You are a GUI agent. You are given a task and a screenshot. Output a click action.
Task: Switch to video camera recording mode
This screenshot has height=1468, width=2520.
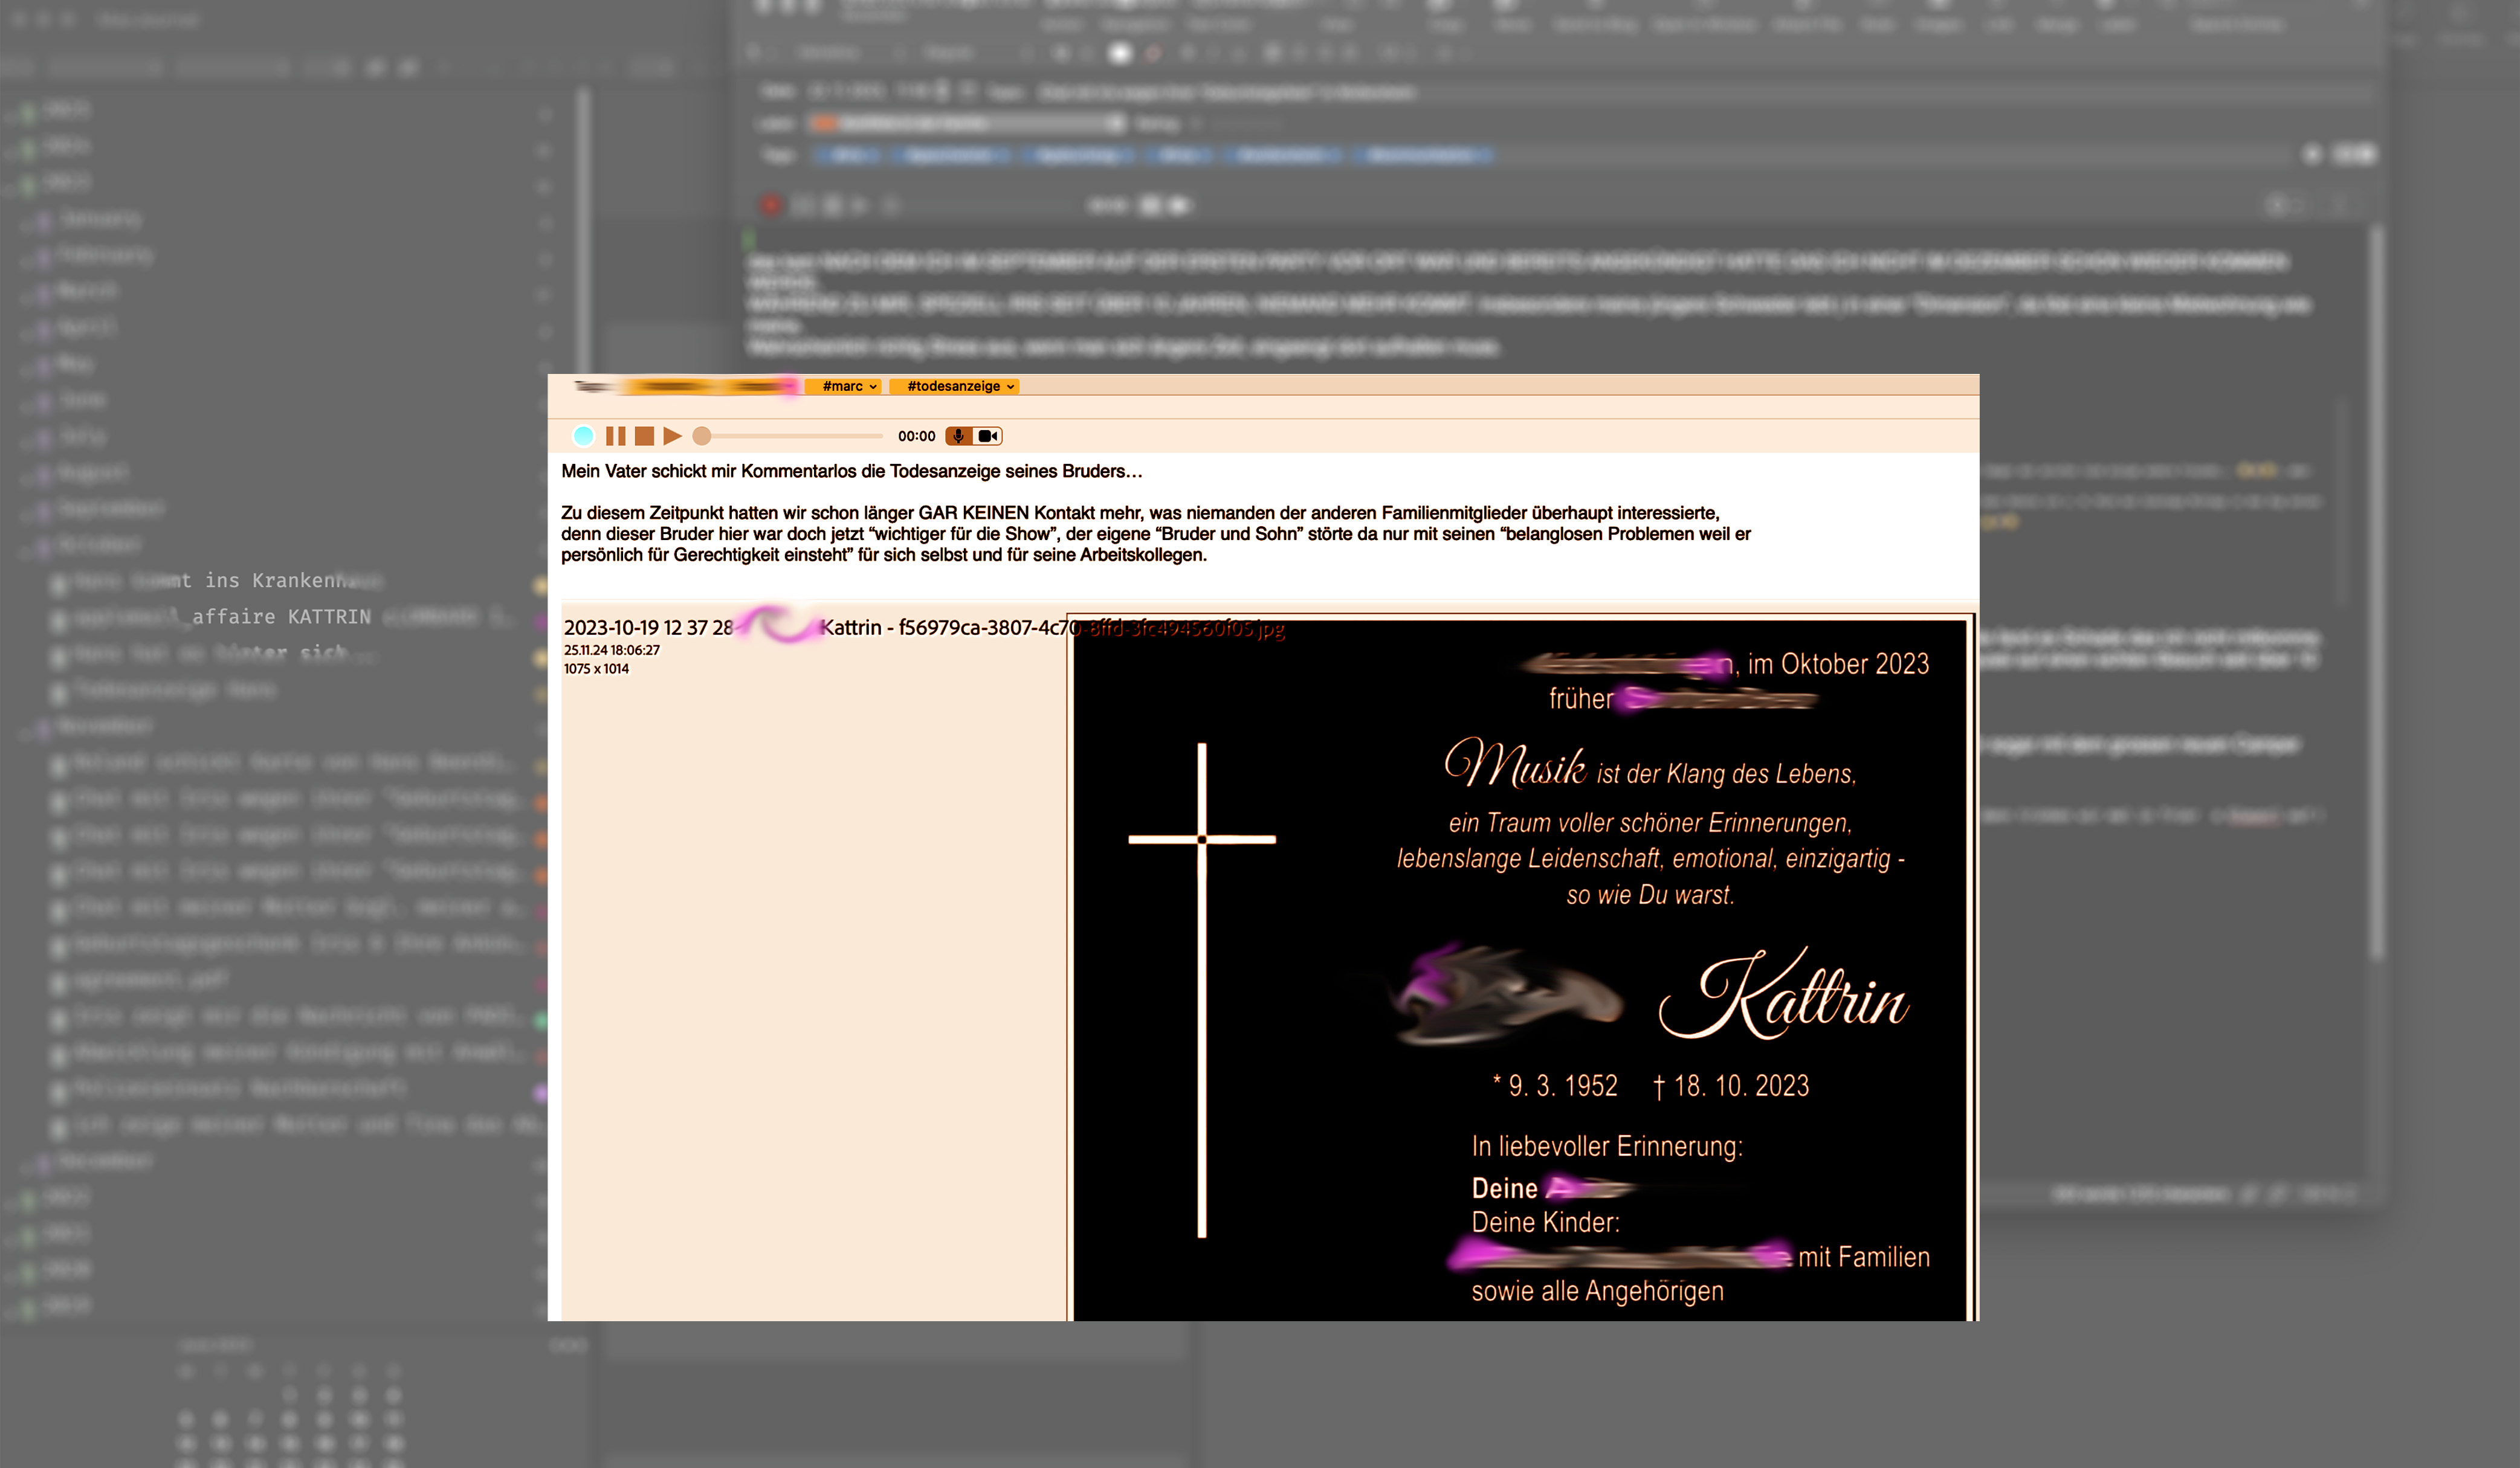tap(988, 436)
